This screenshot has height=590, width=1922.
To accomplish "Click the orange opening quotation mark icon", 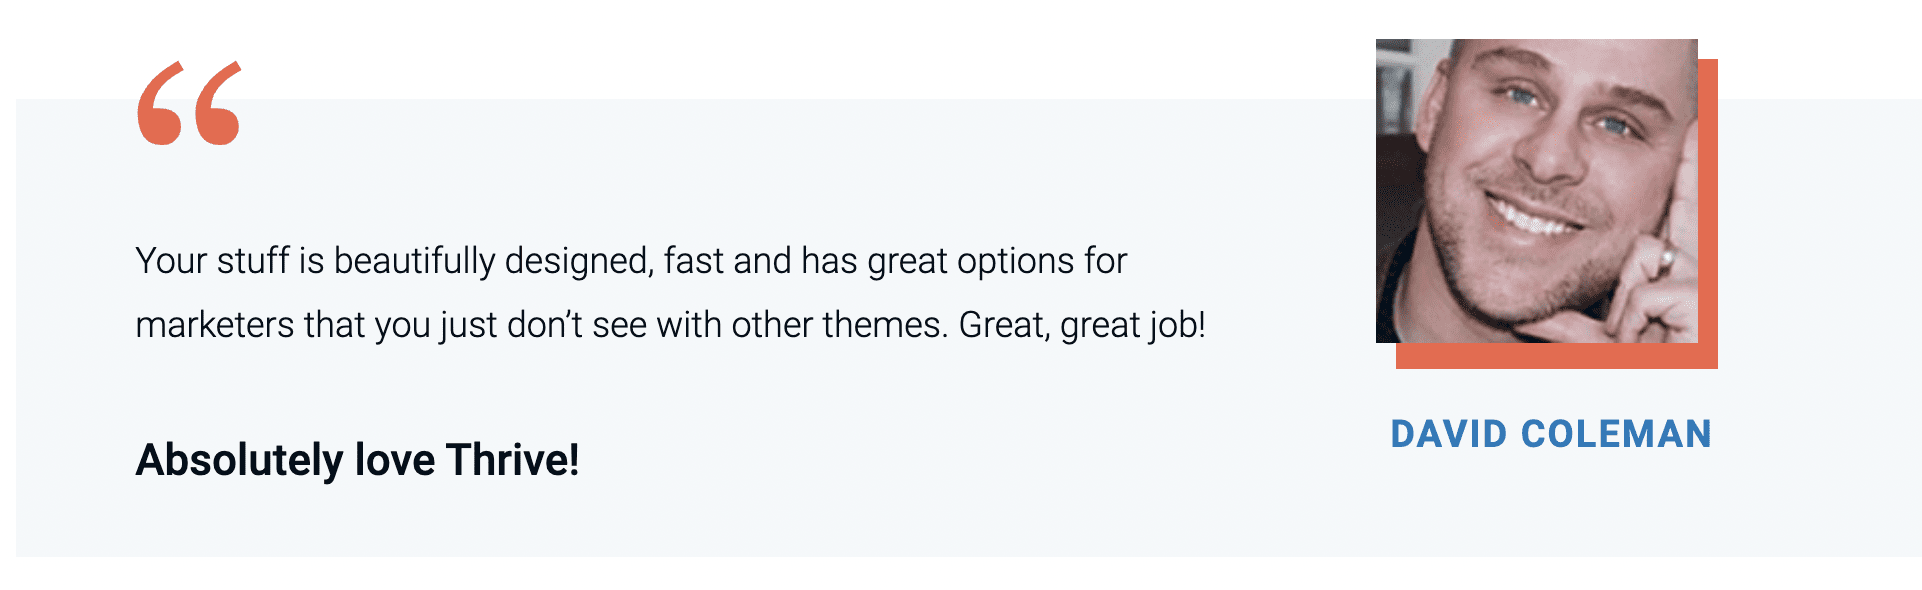I will [x=189, y=104].
